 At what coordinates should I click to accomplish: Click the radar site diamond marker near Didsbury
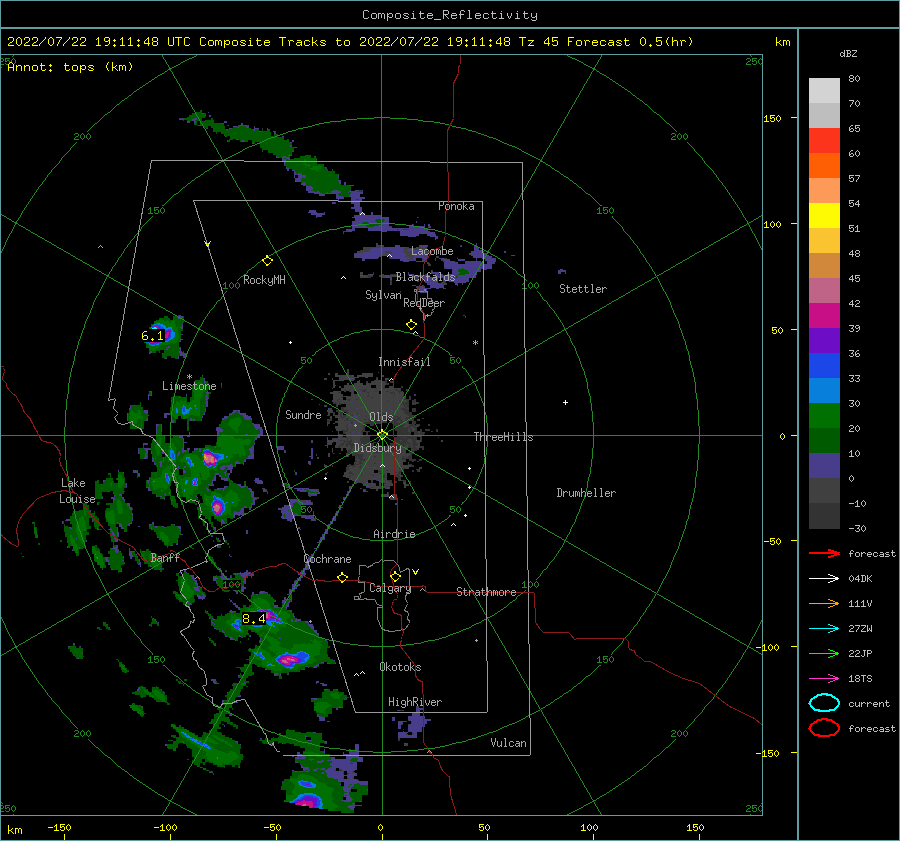[x=382, y=435]
